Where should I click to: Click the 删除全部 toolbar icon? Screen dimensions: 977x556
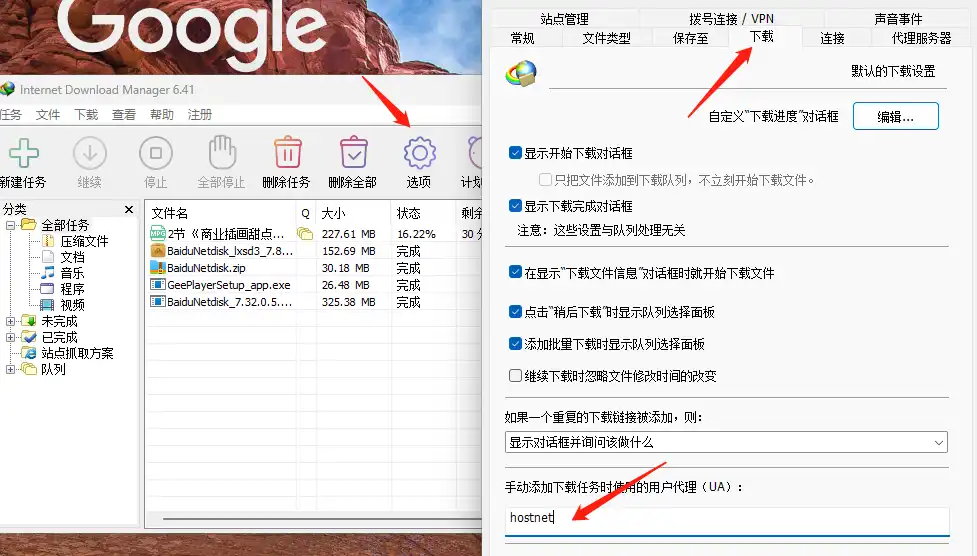(354, 152)
